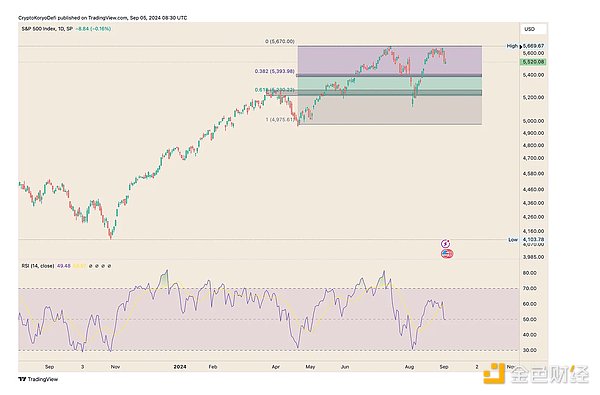The width and height of the screenshot is (600, 395).
Task: Click the 3,985.00 price axis label
Action: click(533, 257)
